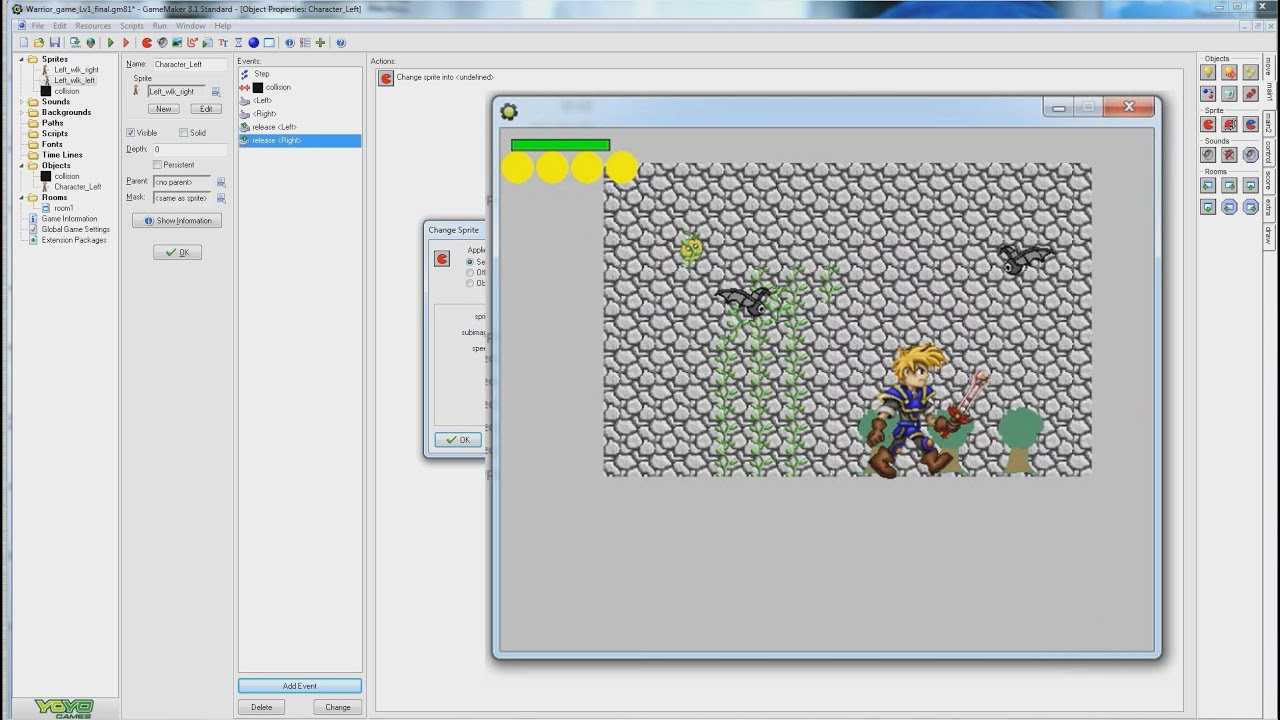Create standalone executable toolbar icon
The height and width of the screenshot is (720, 1280).
coord(75,43)
